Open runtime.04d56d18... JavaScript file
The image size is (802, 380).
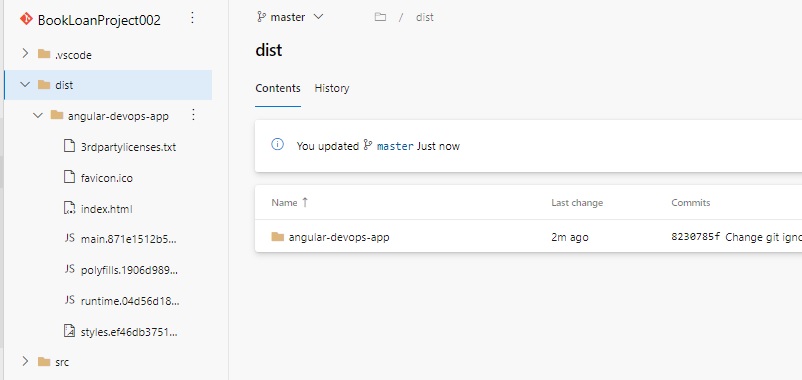pyautogui.click(x=130, y=301)
